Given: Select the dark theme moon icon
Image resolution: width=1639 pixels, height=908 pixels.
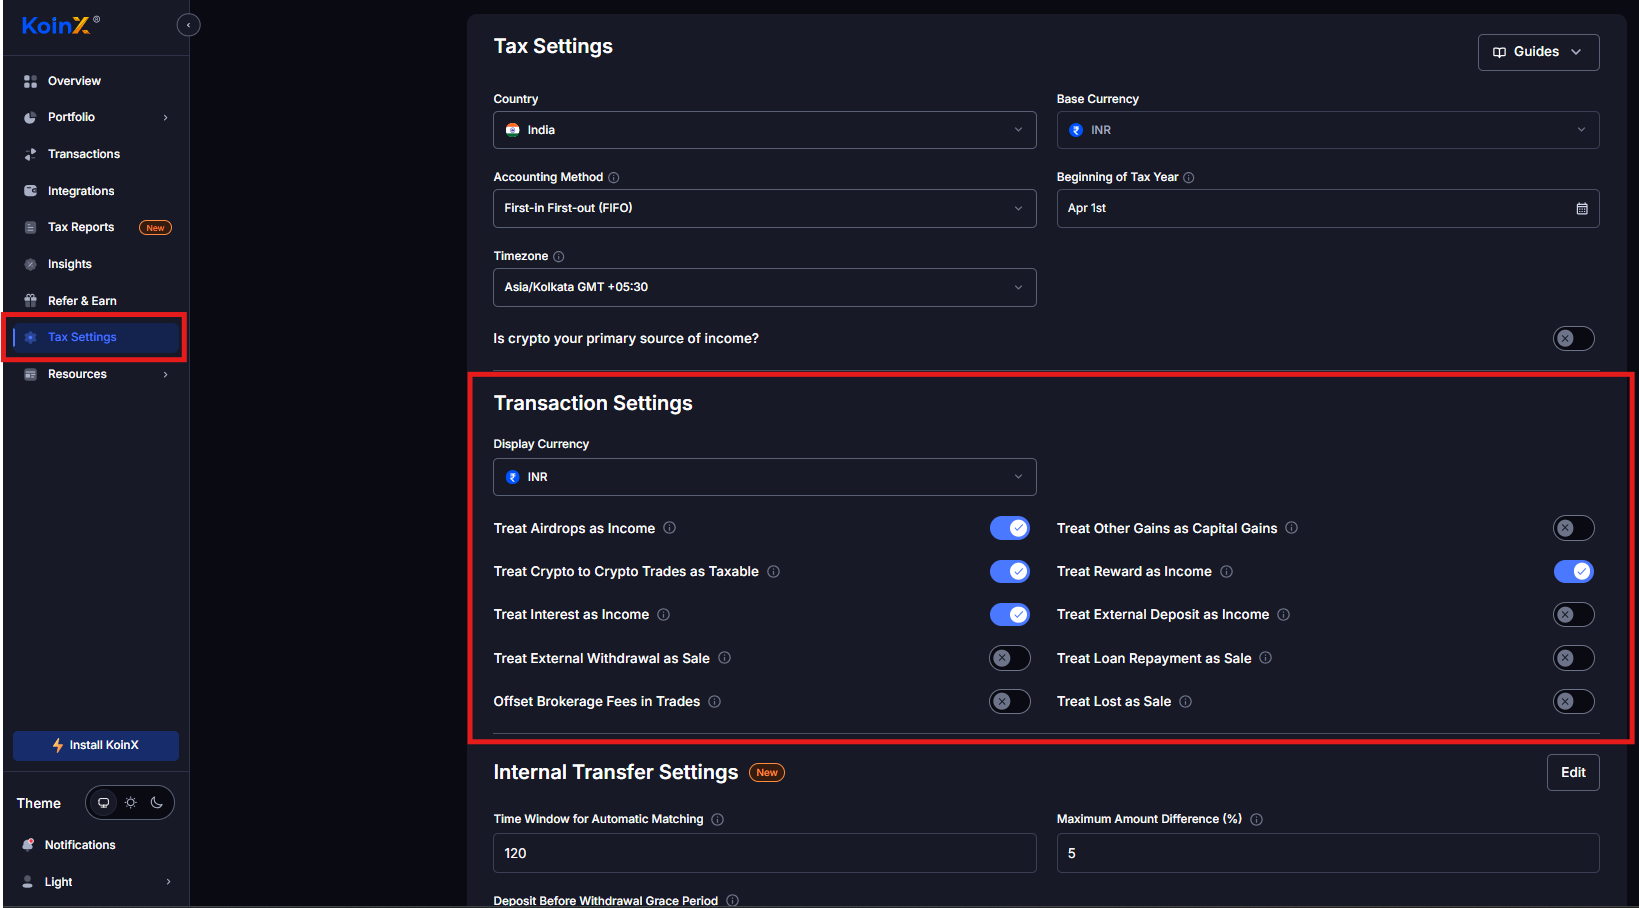Looking at the screenshot, I should pyautogui.click(x=157, y=803).
